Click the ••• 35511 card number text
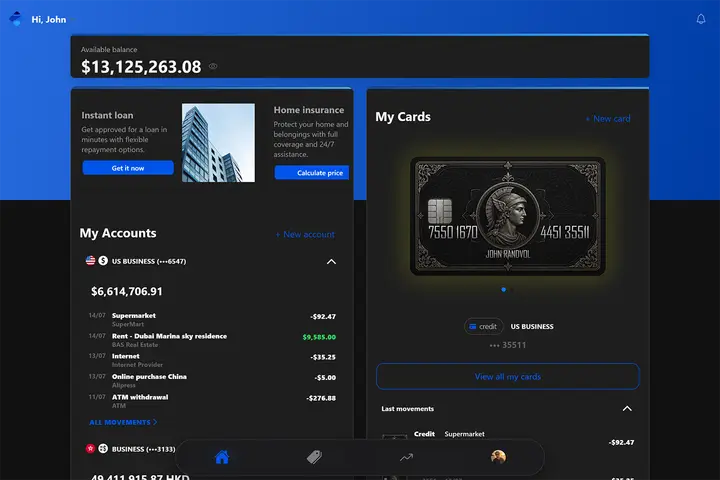Viewport: 720px width, 480px height. pos(508,345)
